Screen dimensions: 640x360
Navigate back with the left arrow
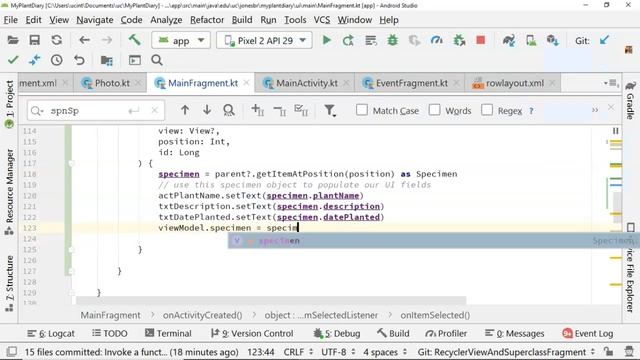[84, 40]
